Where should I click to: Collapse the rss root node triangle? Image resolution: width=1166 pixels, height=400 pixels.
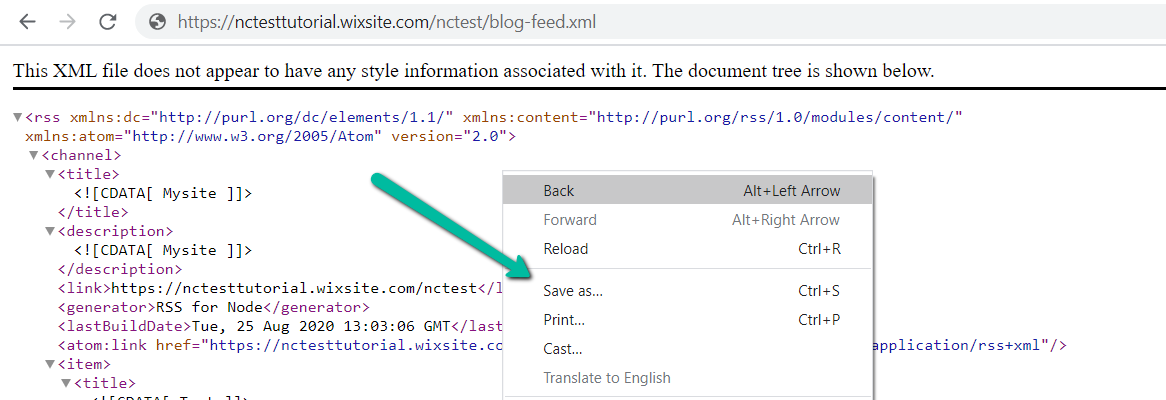[18, 118]
